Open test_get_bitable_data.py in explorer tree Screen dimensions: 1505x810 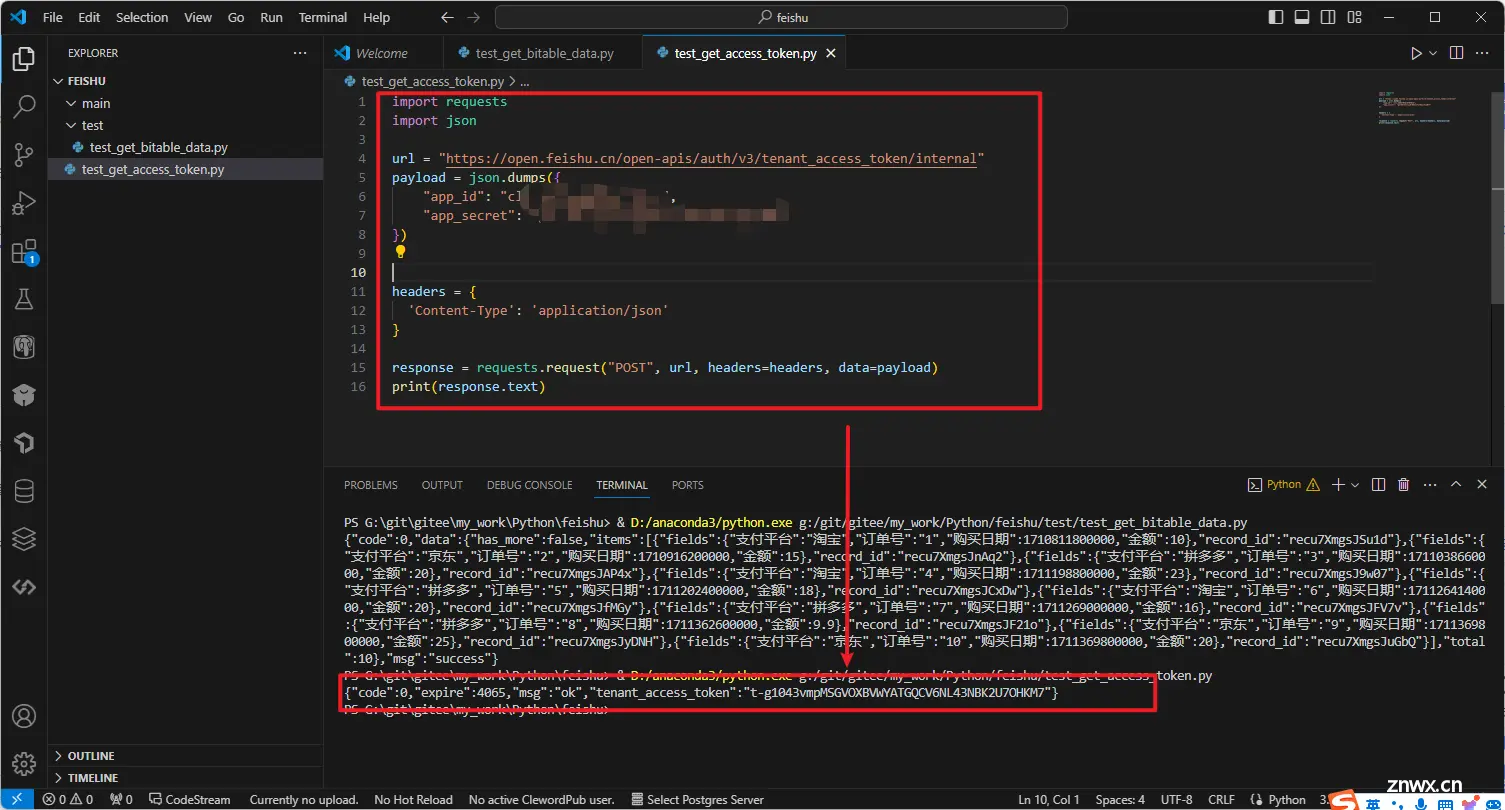159,147
